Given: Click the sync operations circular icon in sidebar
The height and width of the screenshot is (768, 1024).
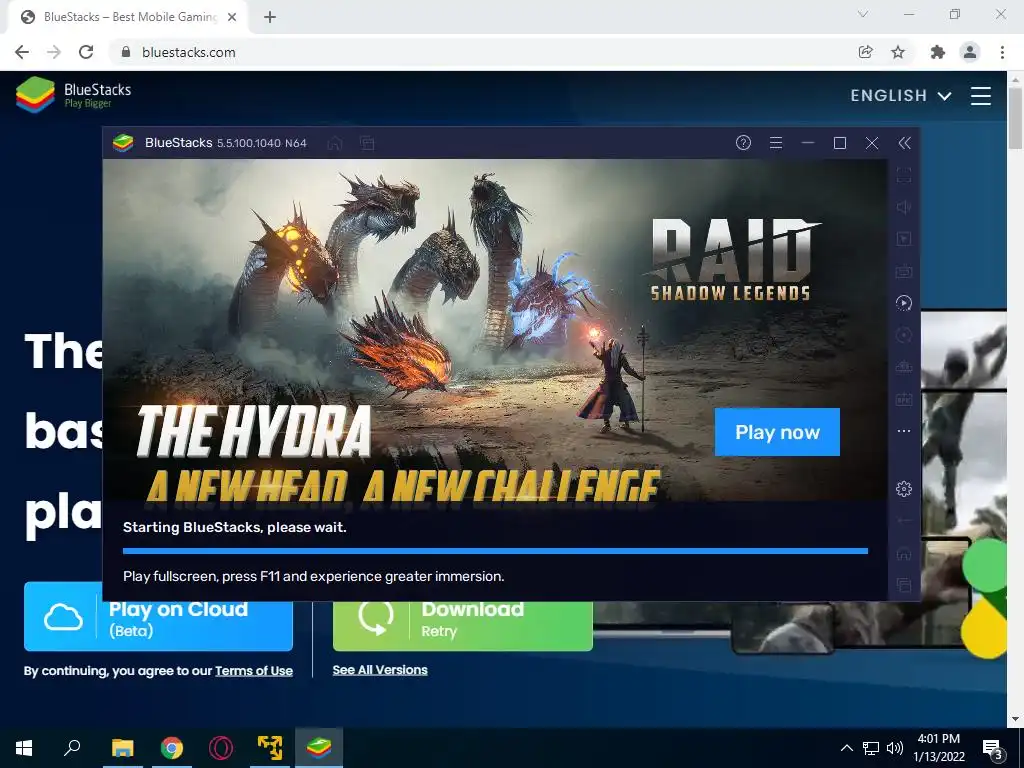Looking at the screenshot, I should coord(904,335).
